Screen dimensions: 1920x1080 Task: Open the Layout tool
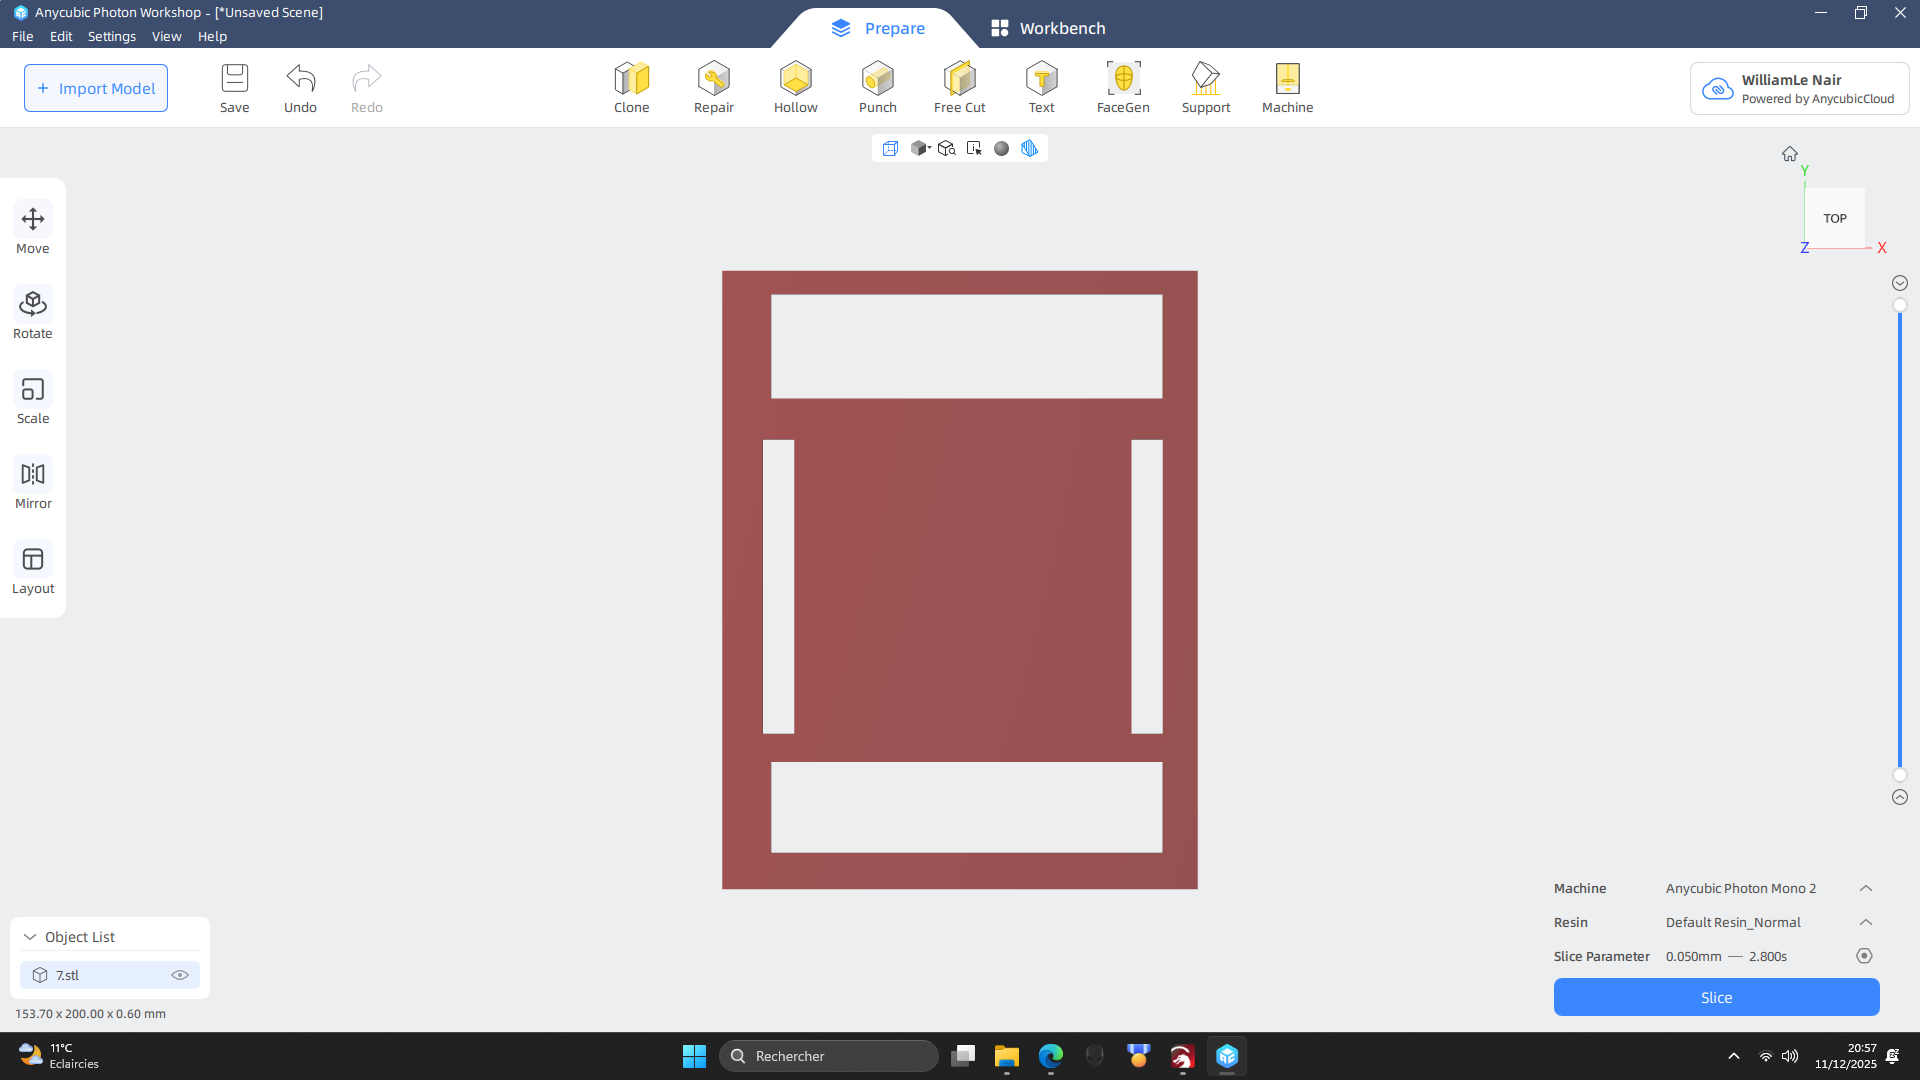coord(33,569)
